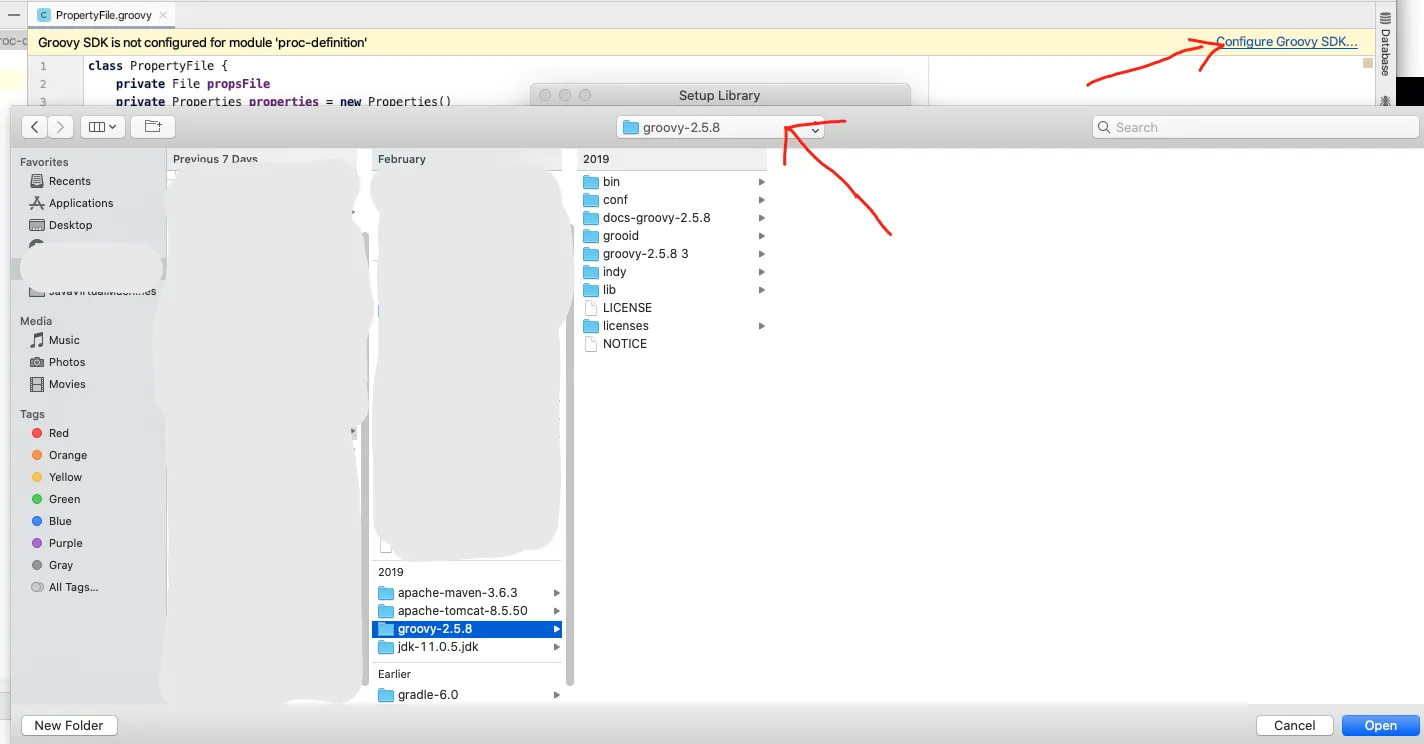Screen dimensions: 1424x744
Task: Close the PropertyFile.groovy editor tab
Action: [163, 15]
